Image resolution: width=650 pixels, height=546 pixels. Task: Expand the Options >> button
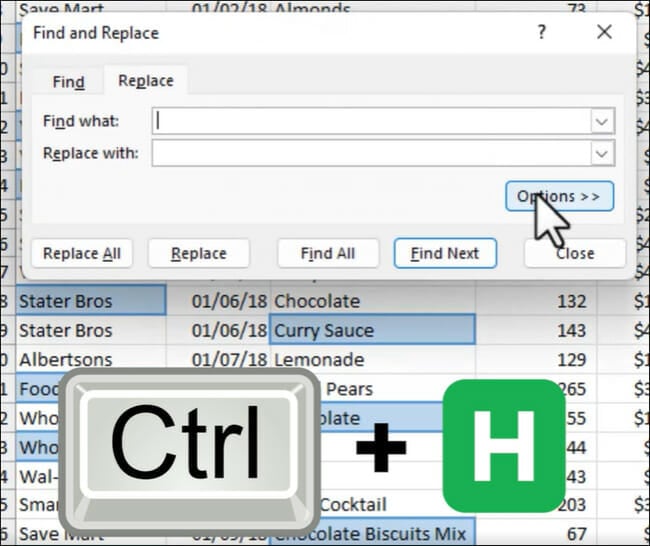pos(558,196)
